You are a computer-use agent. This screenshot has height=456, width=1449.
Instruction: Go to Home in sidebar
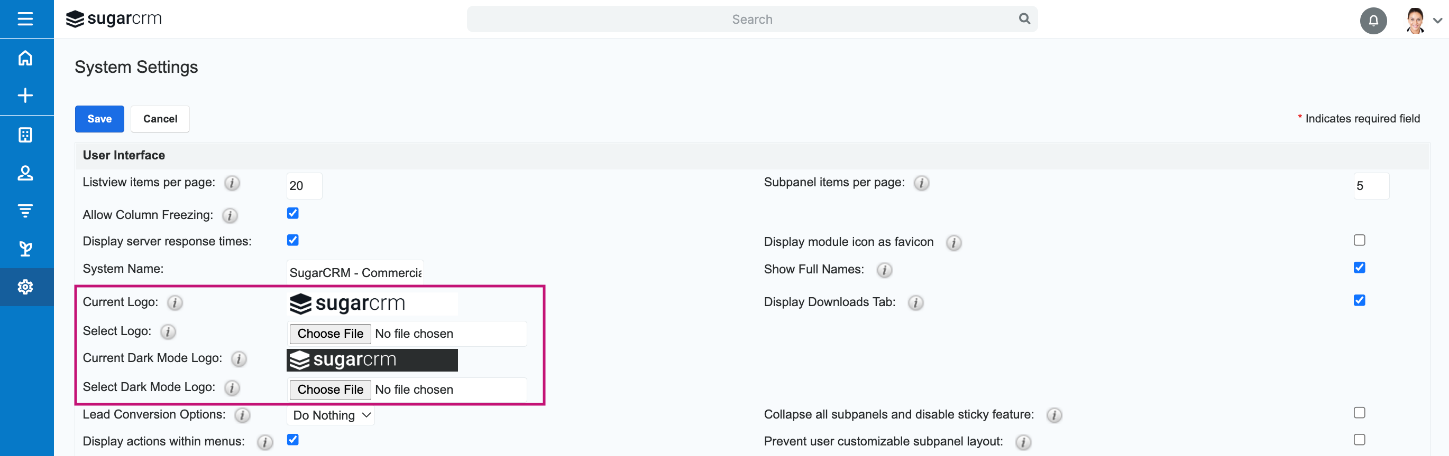point(26,58)
